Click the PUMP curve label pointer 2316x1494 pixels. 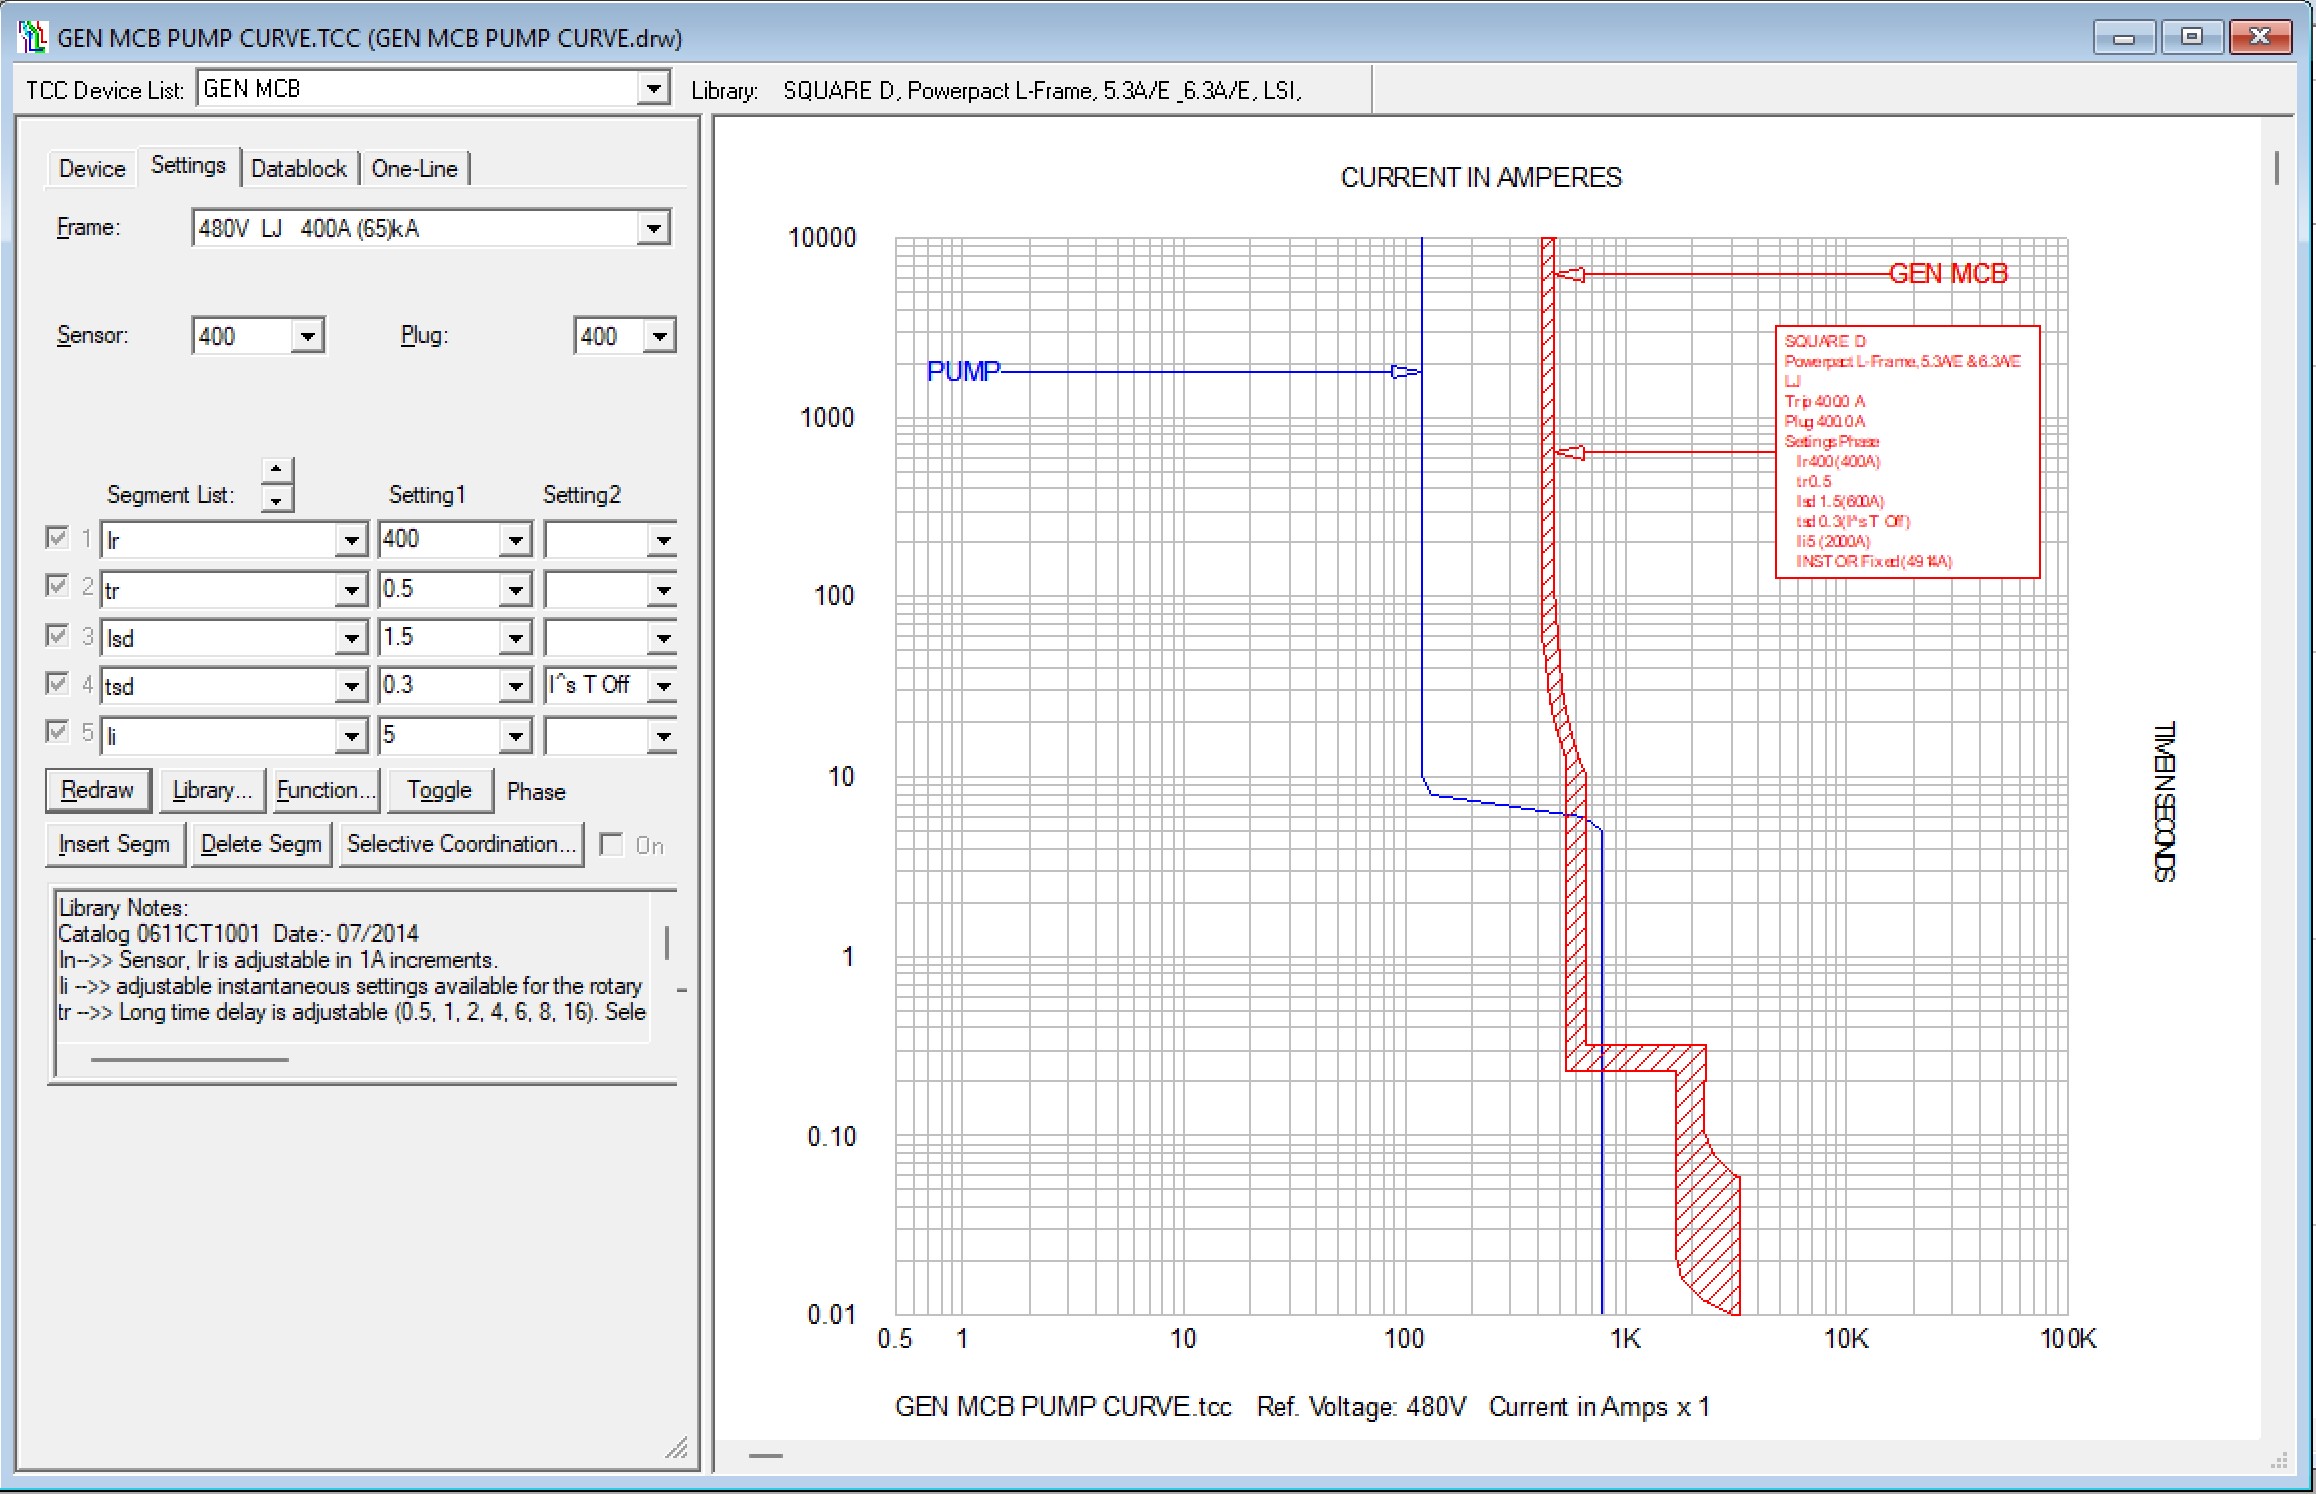tap(1405, 372)
